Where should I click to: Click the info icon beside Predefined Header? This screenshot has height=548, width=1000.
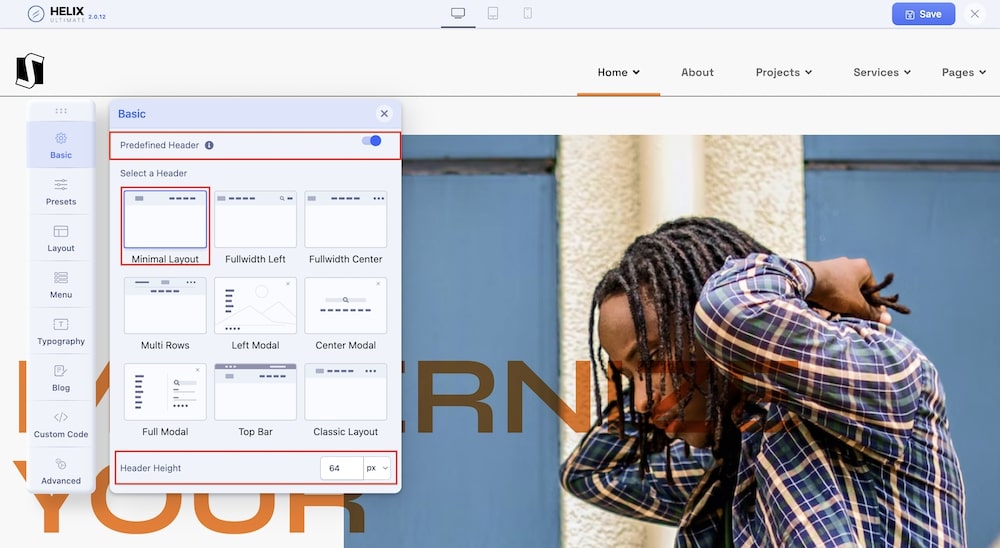[209, 145]
